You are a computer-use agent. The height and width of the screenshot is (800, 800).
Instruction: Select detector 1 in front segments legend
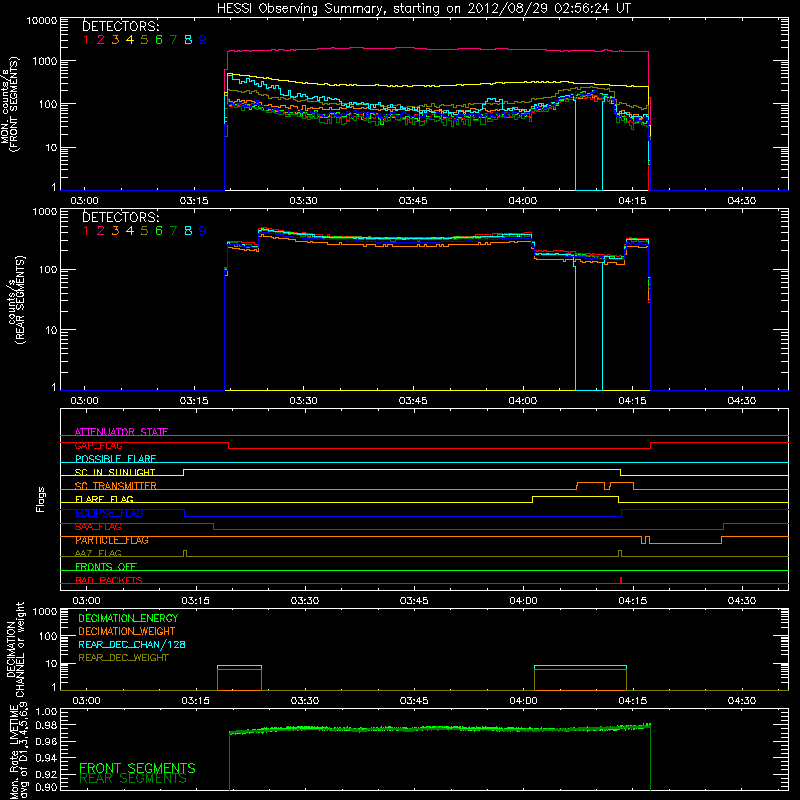pos(86,40)
